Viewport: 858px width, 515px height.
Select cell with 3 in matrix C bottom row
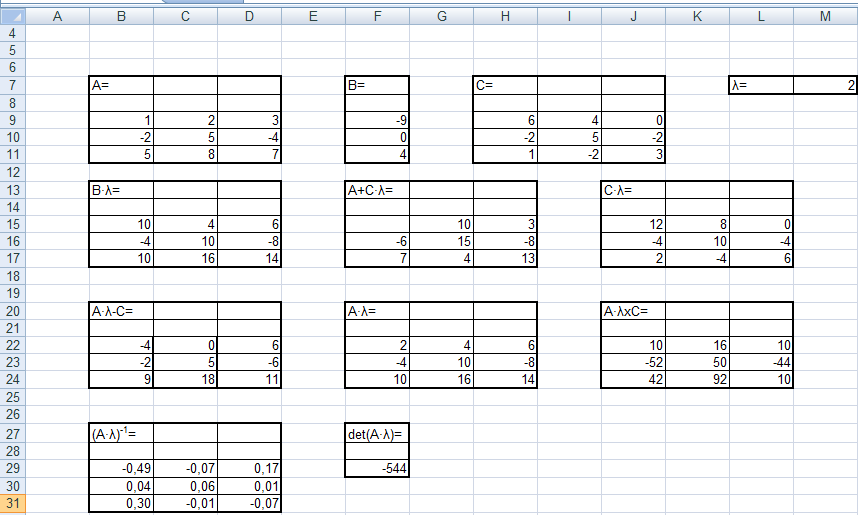(634, 154)
